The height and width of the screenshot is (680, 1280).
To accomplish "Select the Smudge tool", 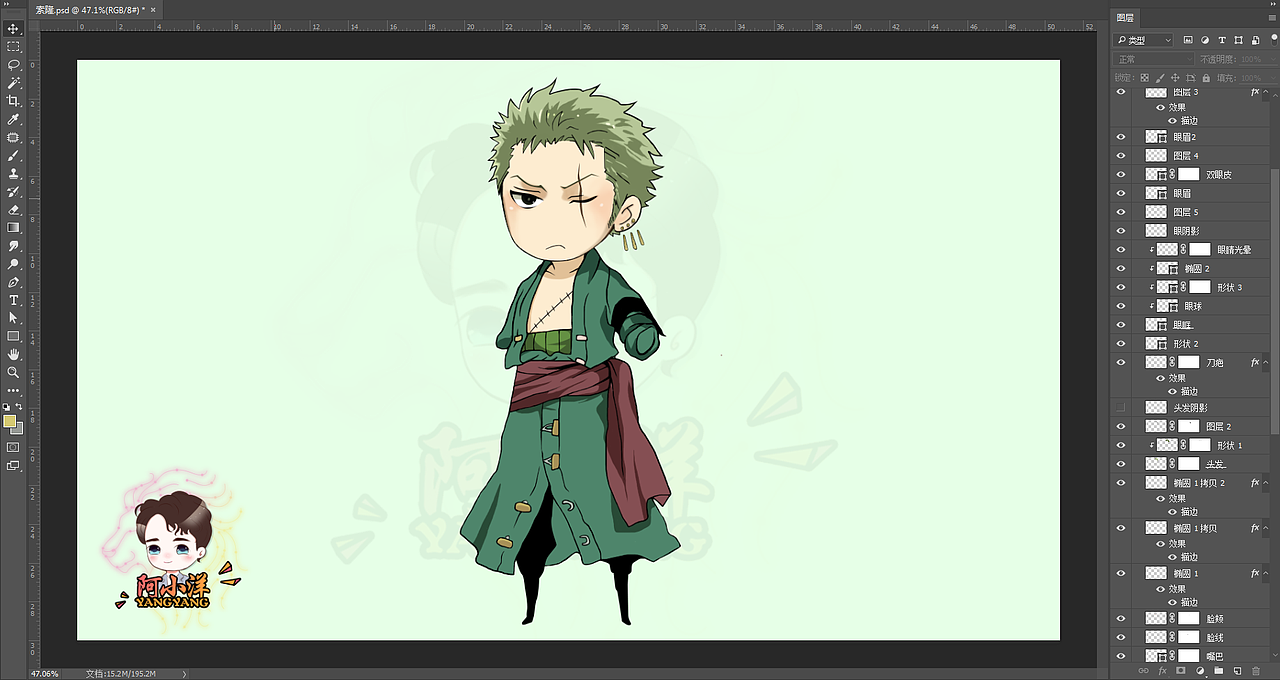I will (13, 246).
